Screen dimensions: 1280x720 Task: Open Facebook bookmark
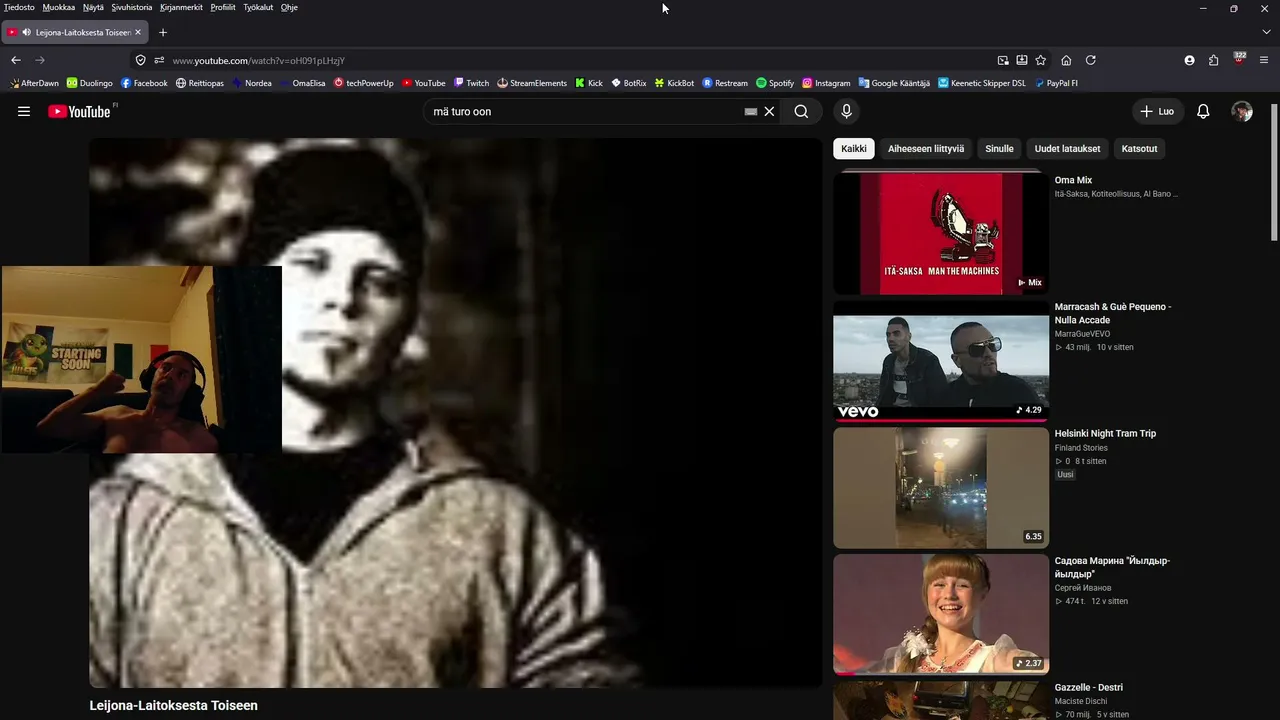(x=144, y=83)
